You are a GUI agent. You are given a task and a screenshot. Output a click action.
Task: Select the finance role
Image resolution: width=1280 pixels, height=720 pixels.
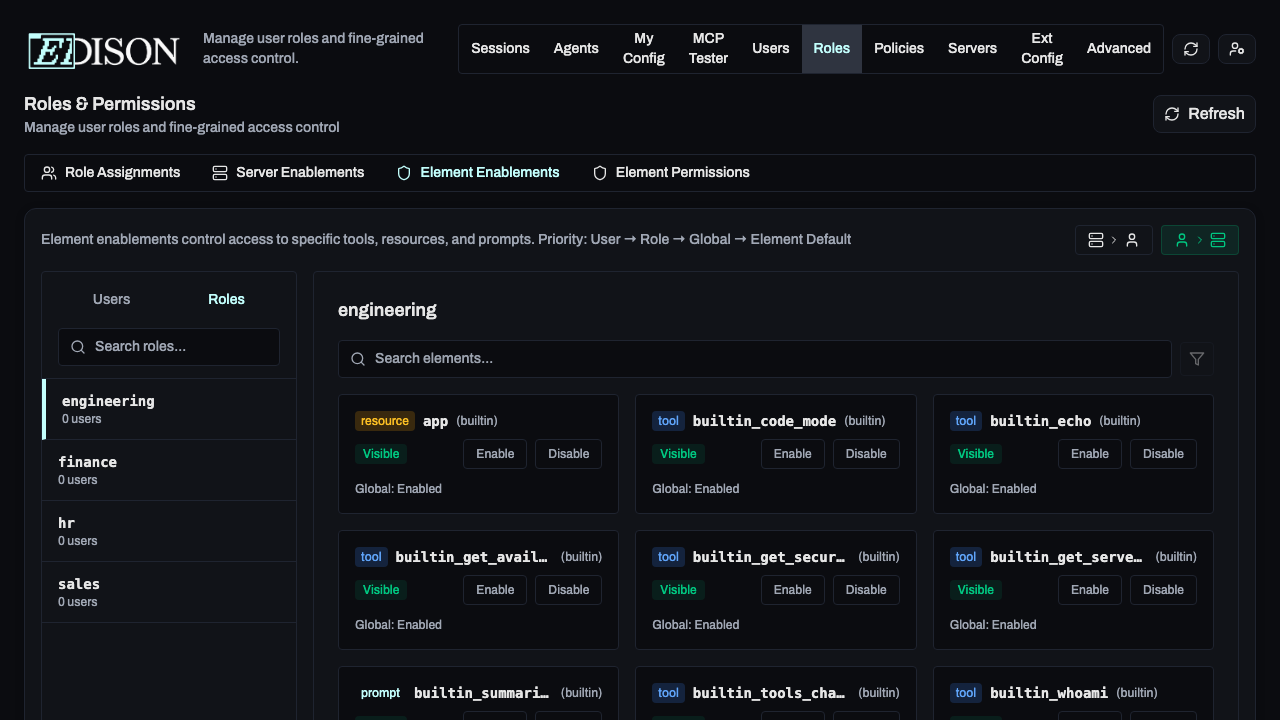point(169,470)
